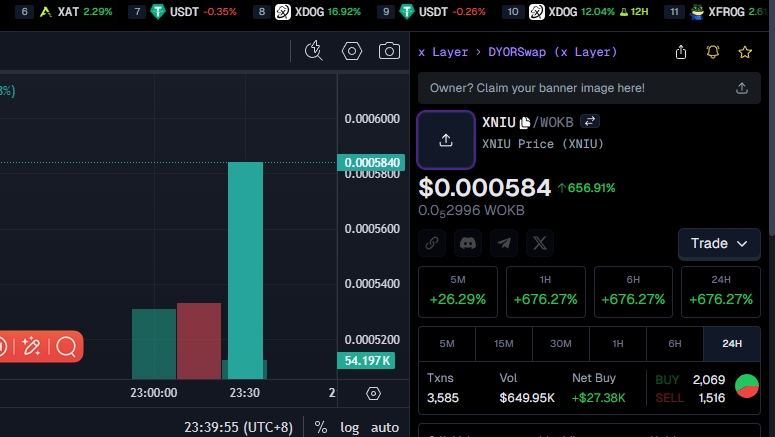This screenshot has height=437, width=775.
Task: Switch stats to 6H tab
Action: tap(675, 344)
